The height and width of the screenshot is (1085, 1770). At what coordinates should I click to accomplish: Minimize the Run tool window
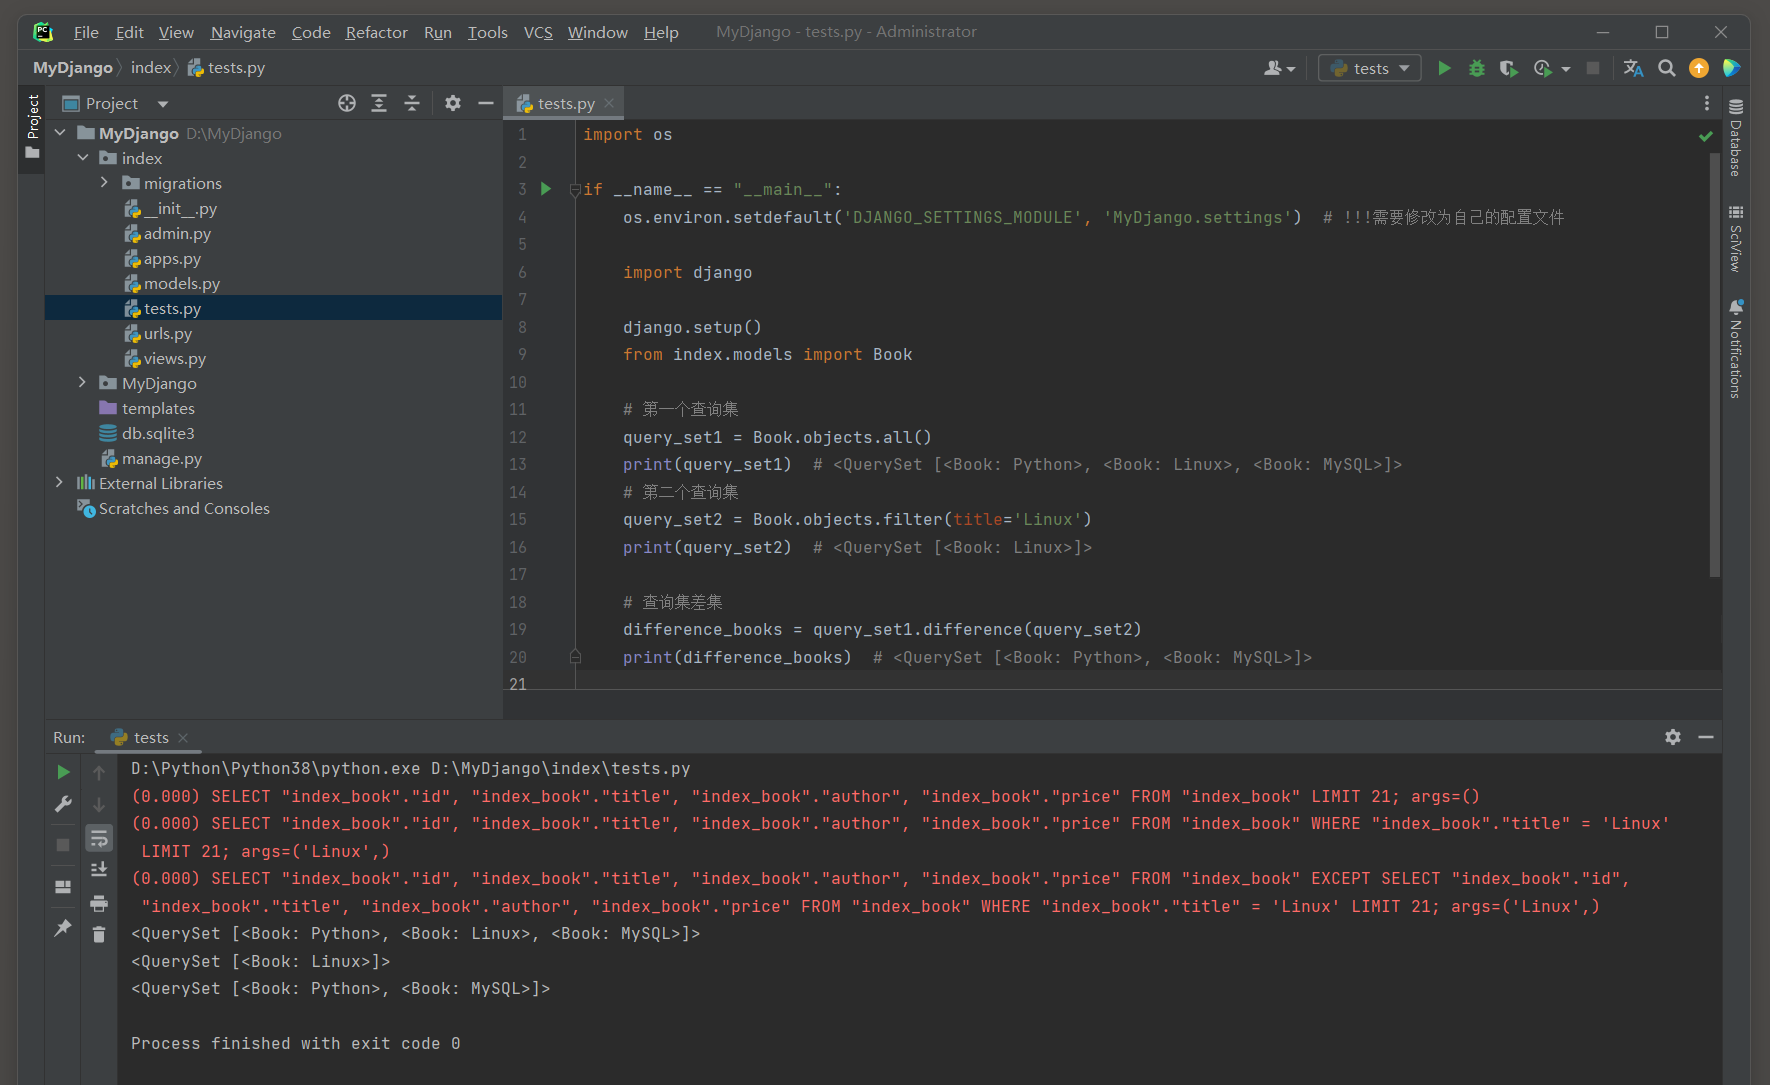(1706, 737)
